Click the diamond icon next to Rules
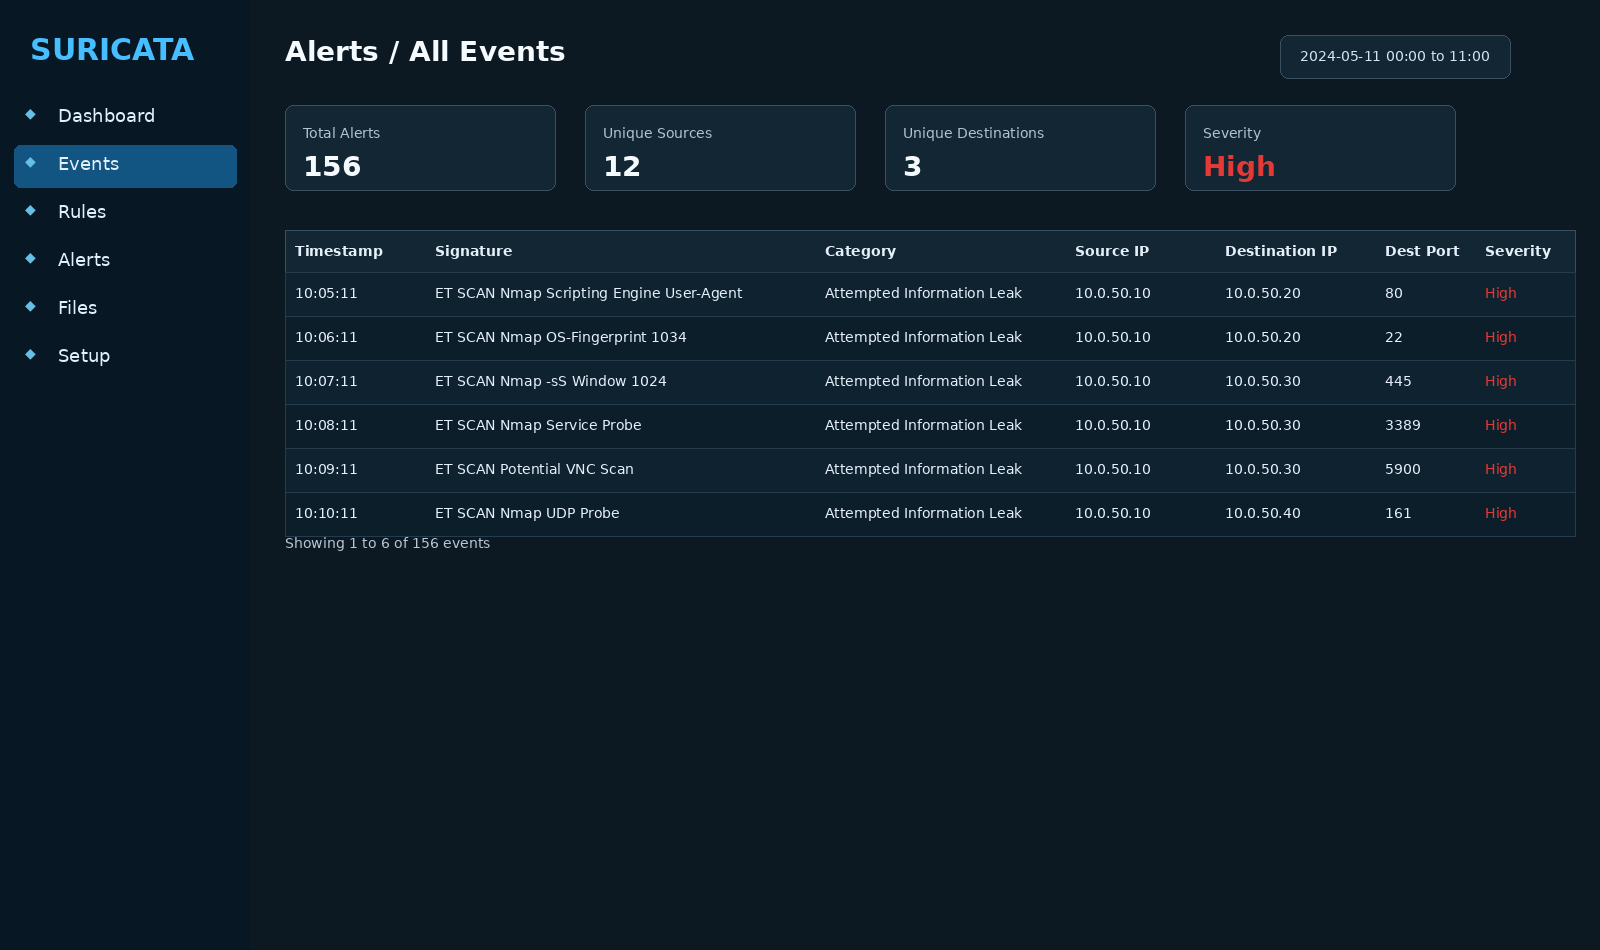 pos(31,211)
